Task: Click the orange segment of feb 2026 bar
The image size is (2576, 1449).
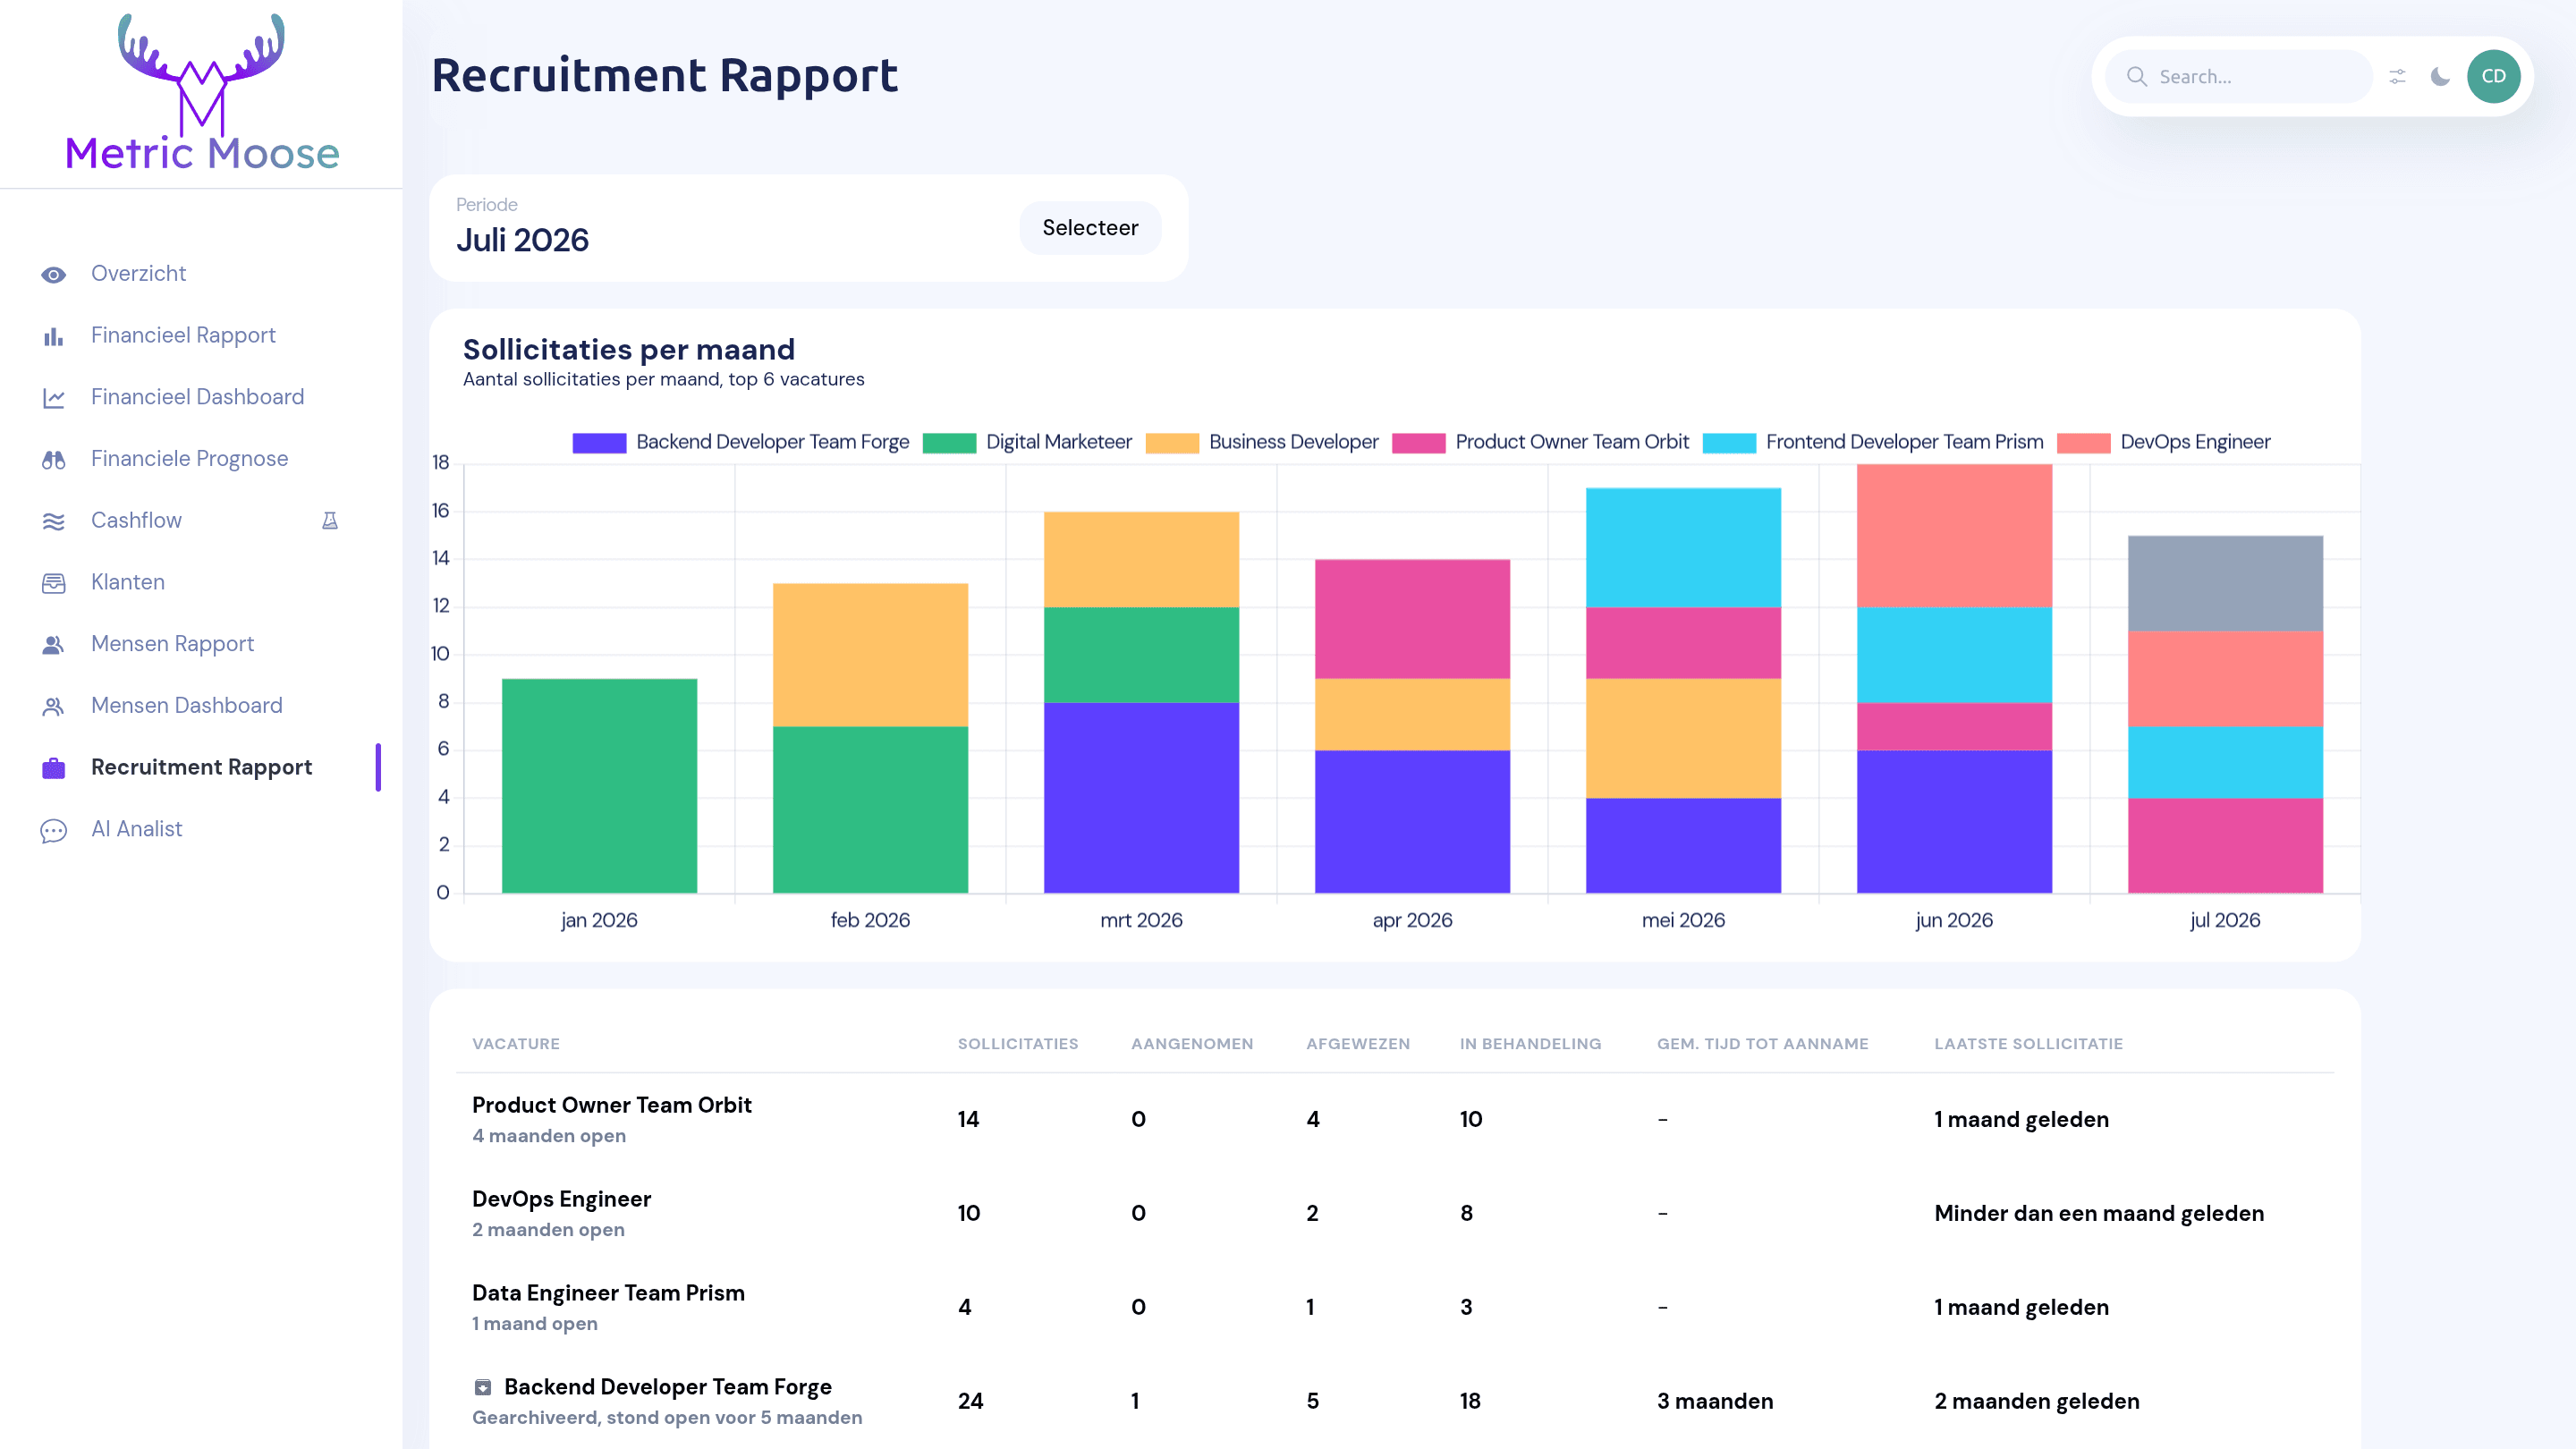Action: click(870, 655)
